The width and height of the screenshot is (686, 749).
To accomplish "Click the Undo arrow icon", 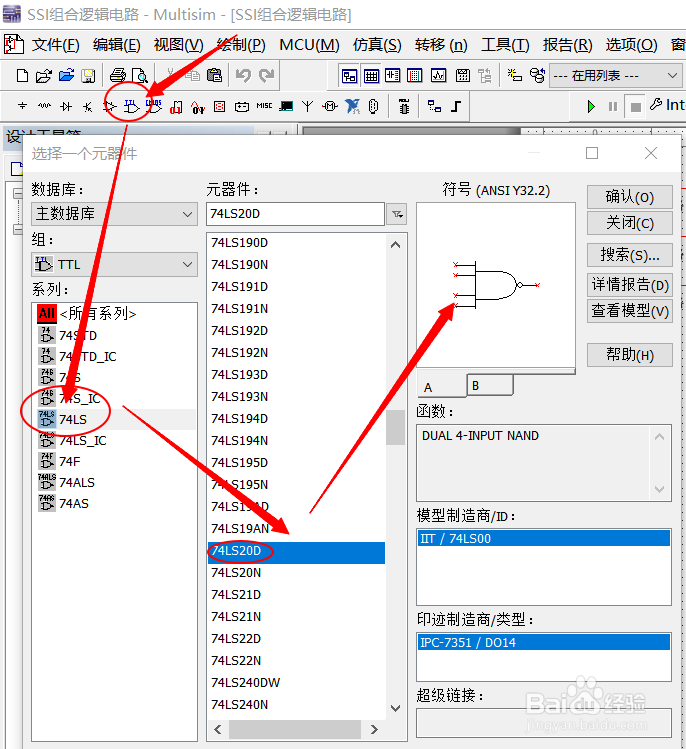I will pos(243,75).
